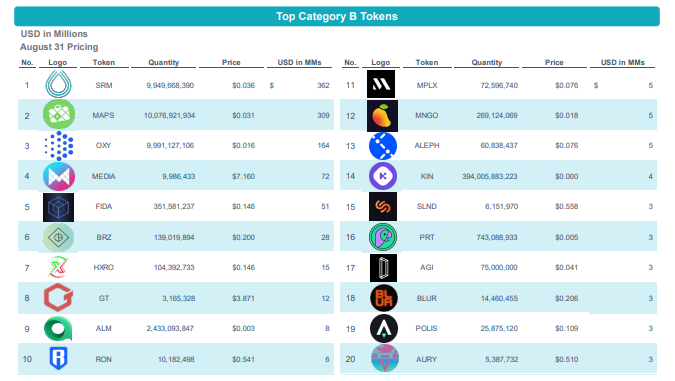
Task: Select the blue dotted OXY logo
Action: 59,146
